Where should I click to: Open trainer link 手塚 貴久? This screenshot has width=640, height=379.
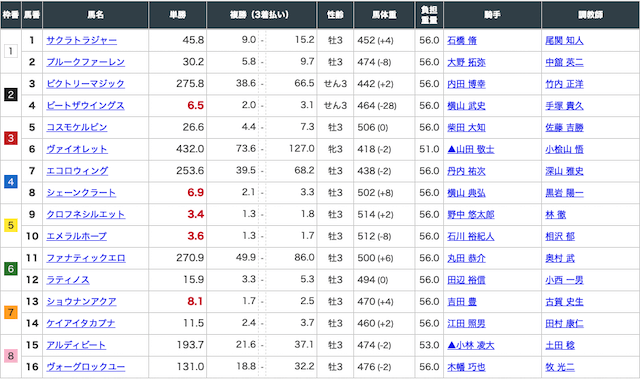[x=564, y=106]
